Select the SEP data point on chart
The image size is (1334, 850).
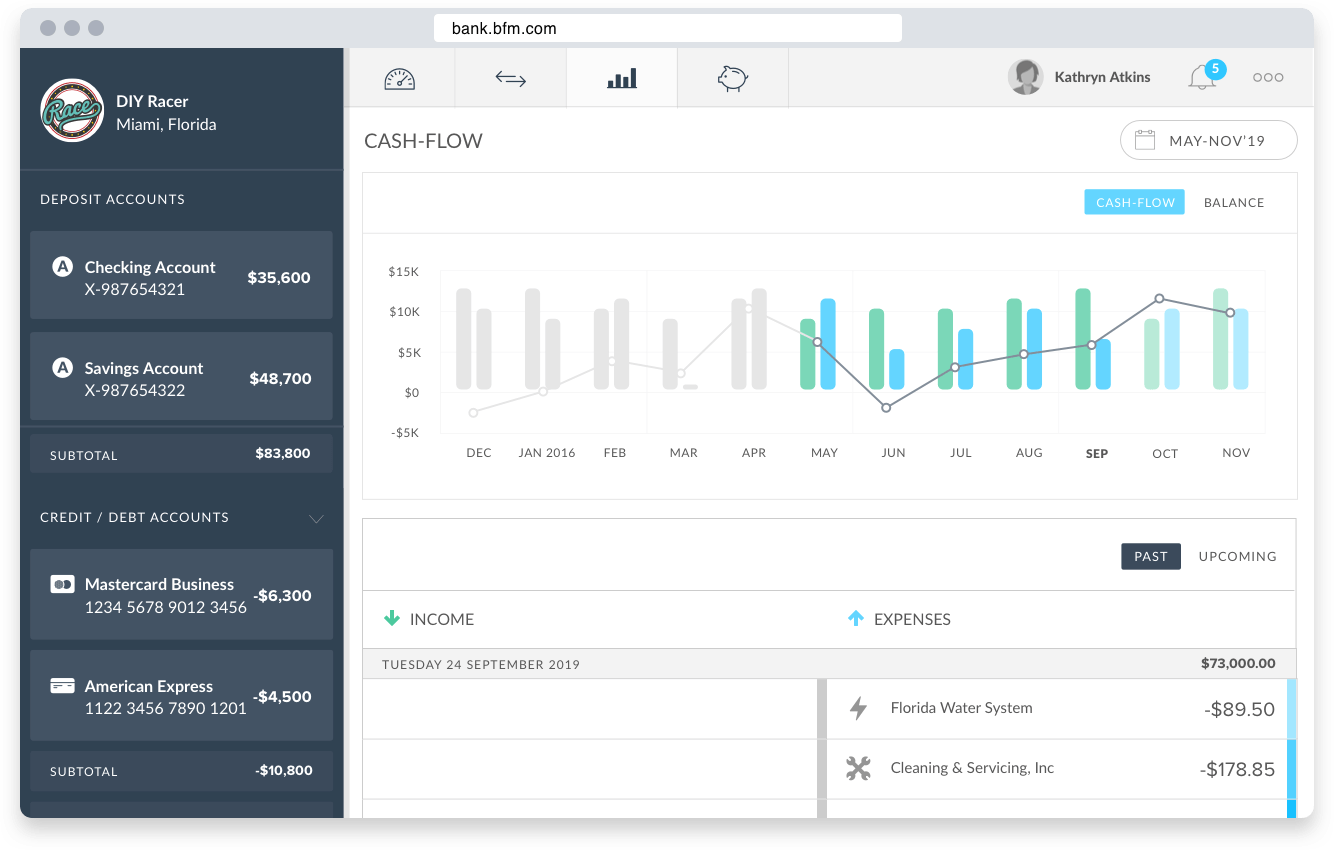tap(1093, 345)
